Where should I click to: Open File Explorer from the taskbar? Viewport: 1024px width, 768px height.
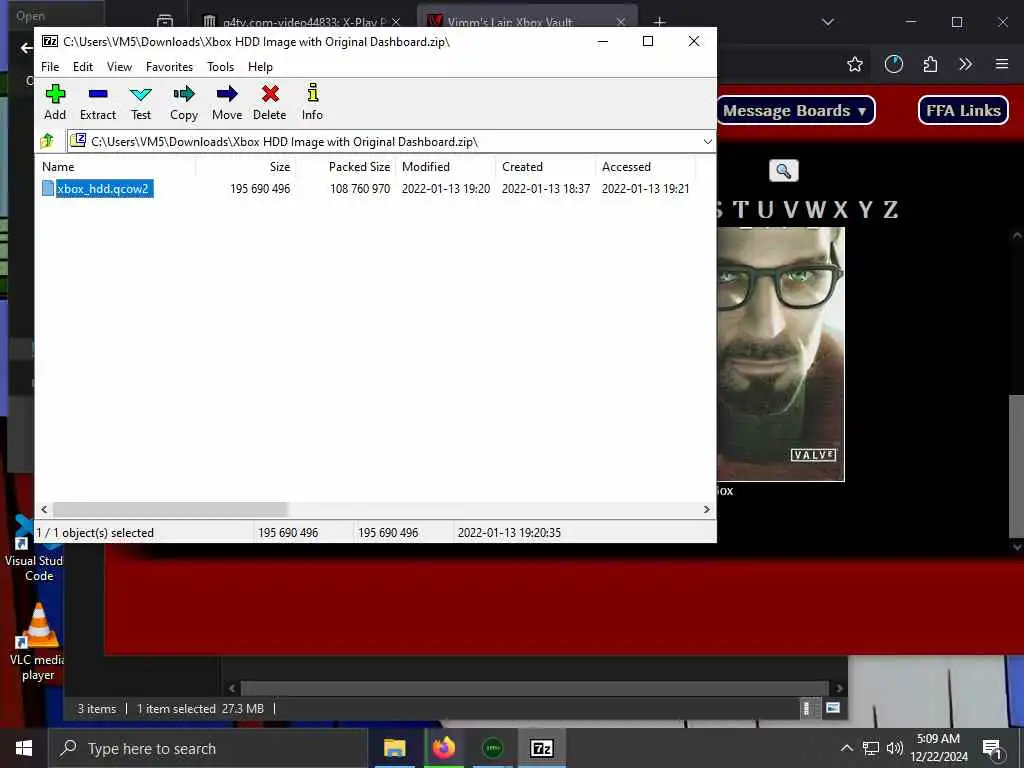(x=394, y=748)
